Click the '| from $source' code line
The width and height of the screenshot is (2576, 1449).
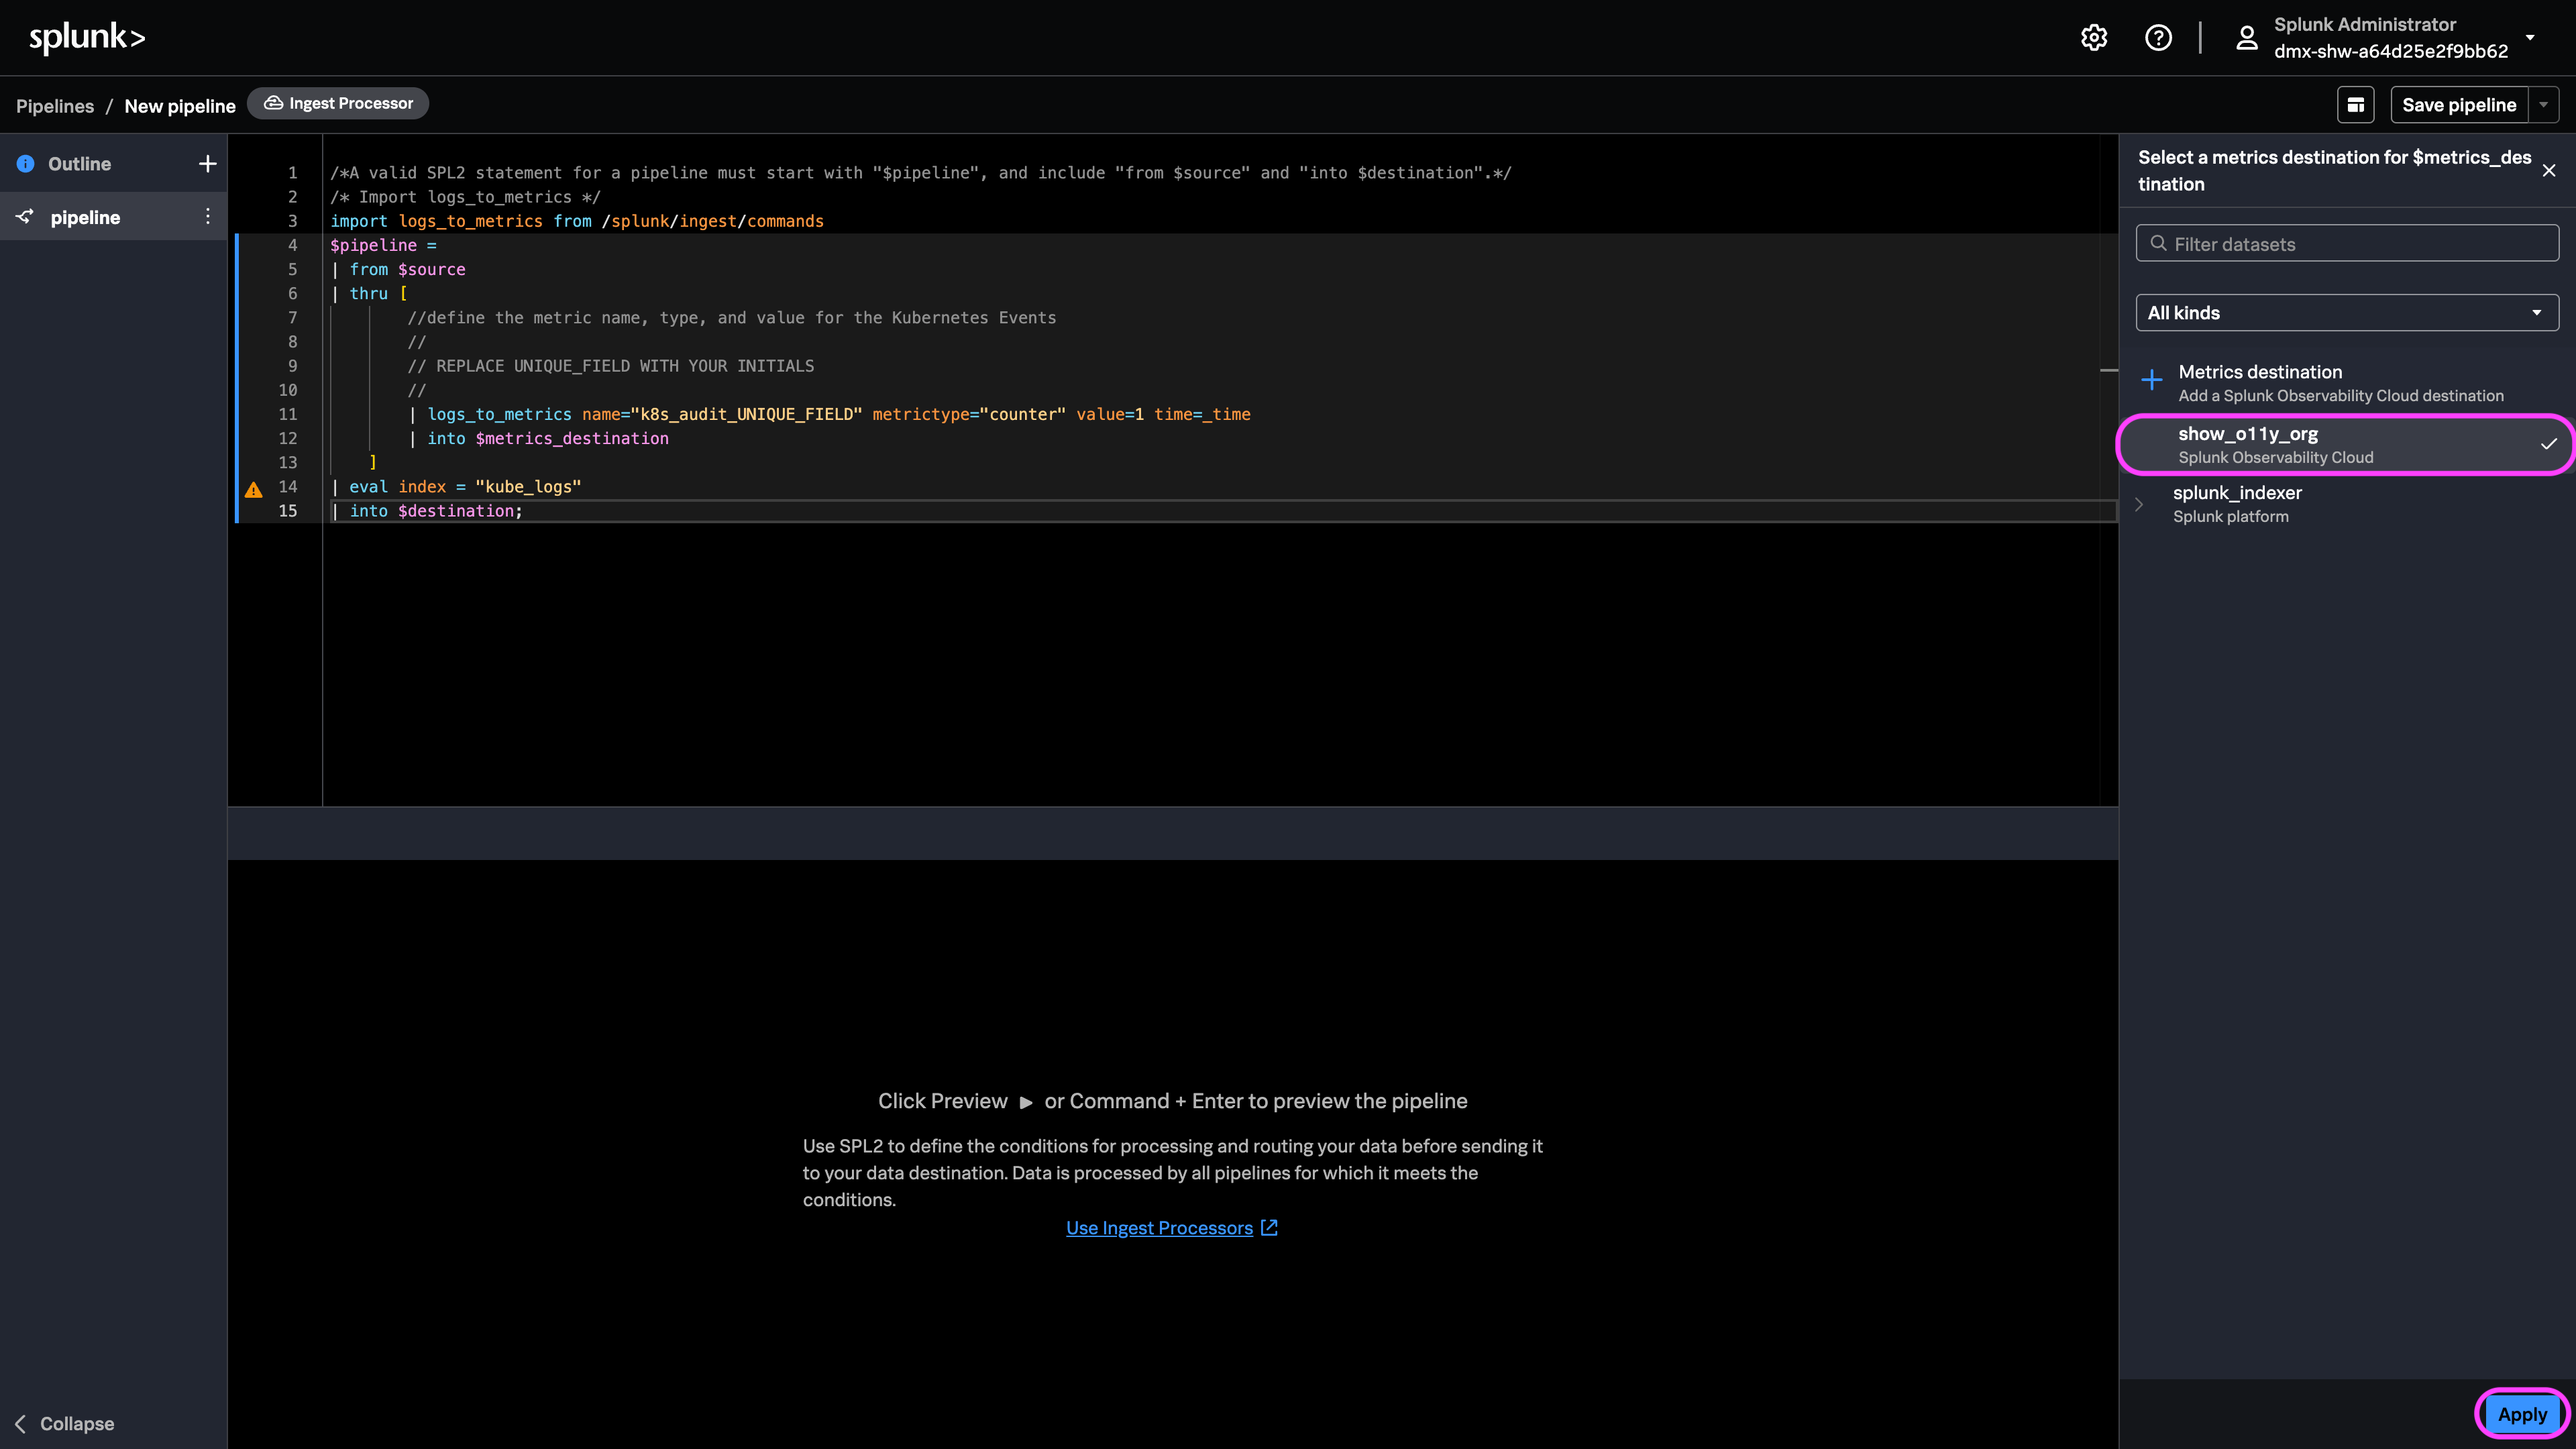coord(398,269)
